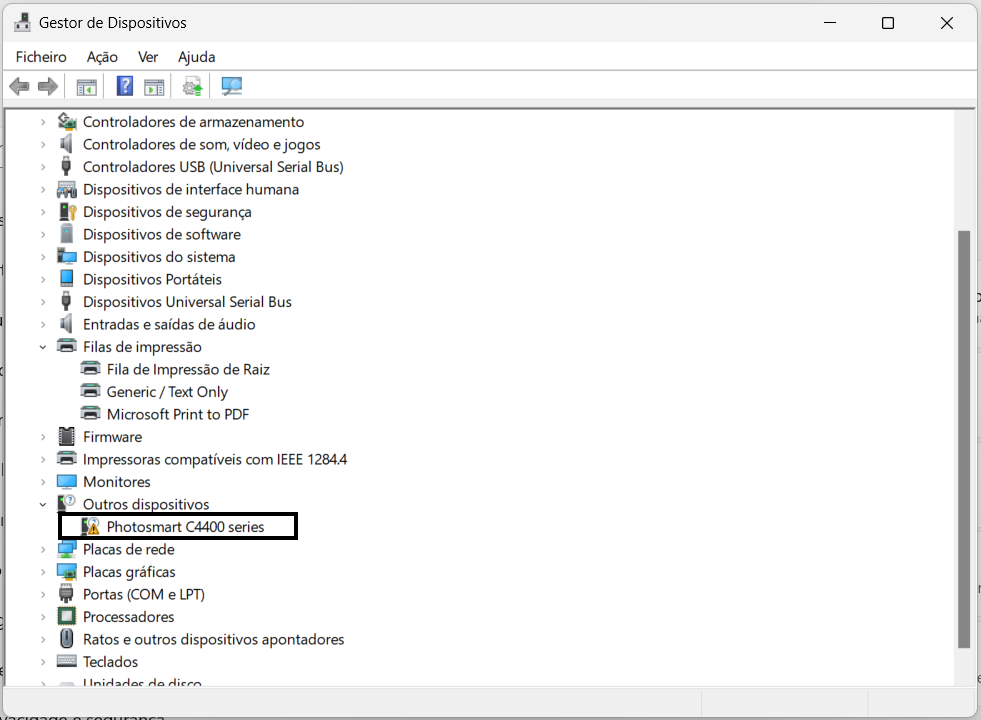Expand the Placas de rede node
The width and height of the screenshot is (981, 720).
(44, 549)
